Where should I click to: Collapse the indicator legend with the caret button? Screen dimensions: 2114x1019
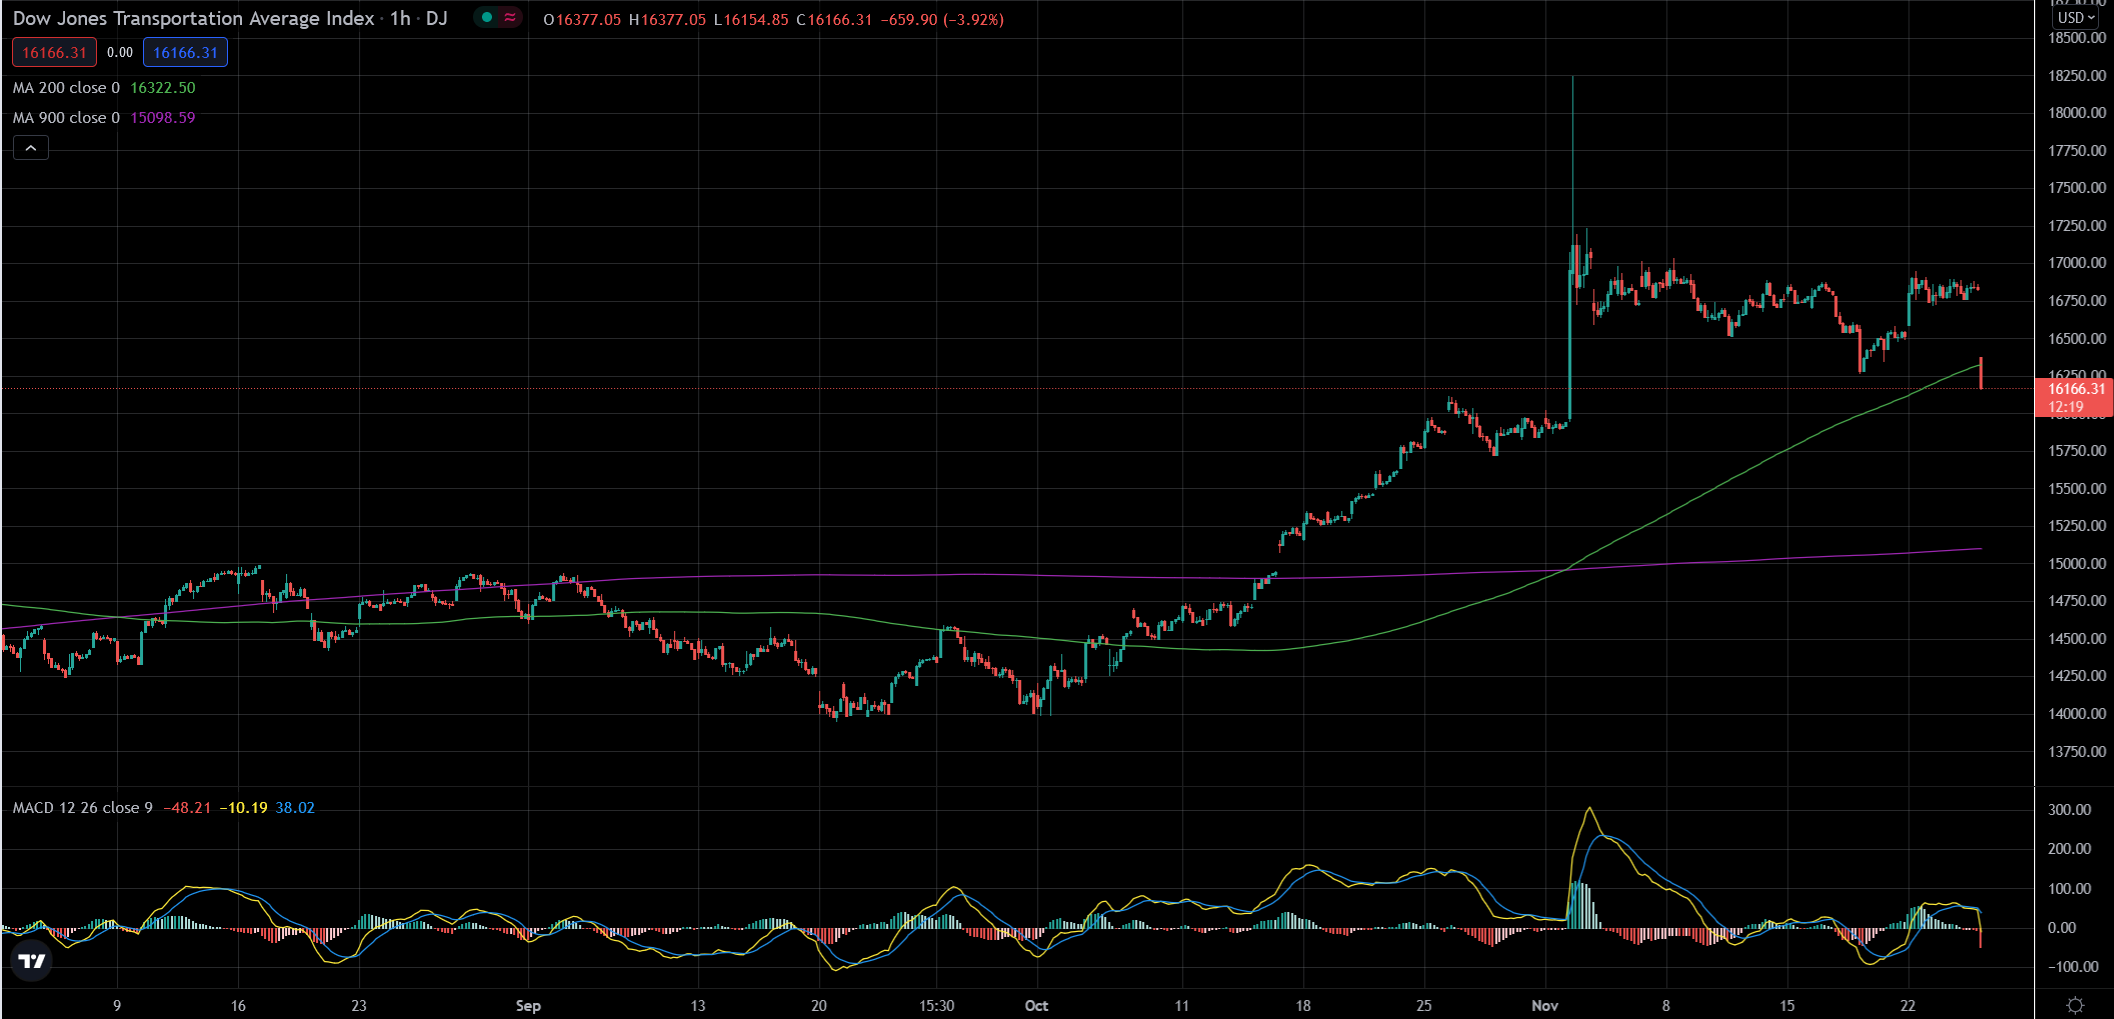(x=31, y=148)
